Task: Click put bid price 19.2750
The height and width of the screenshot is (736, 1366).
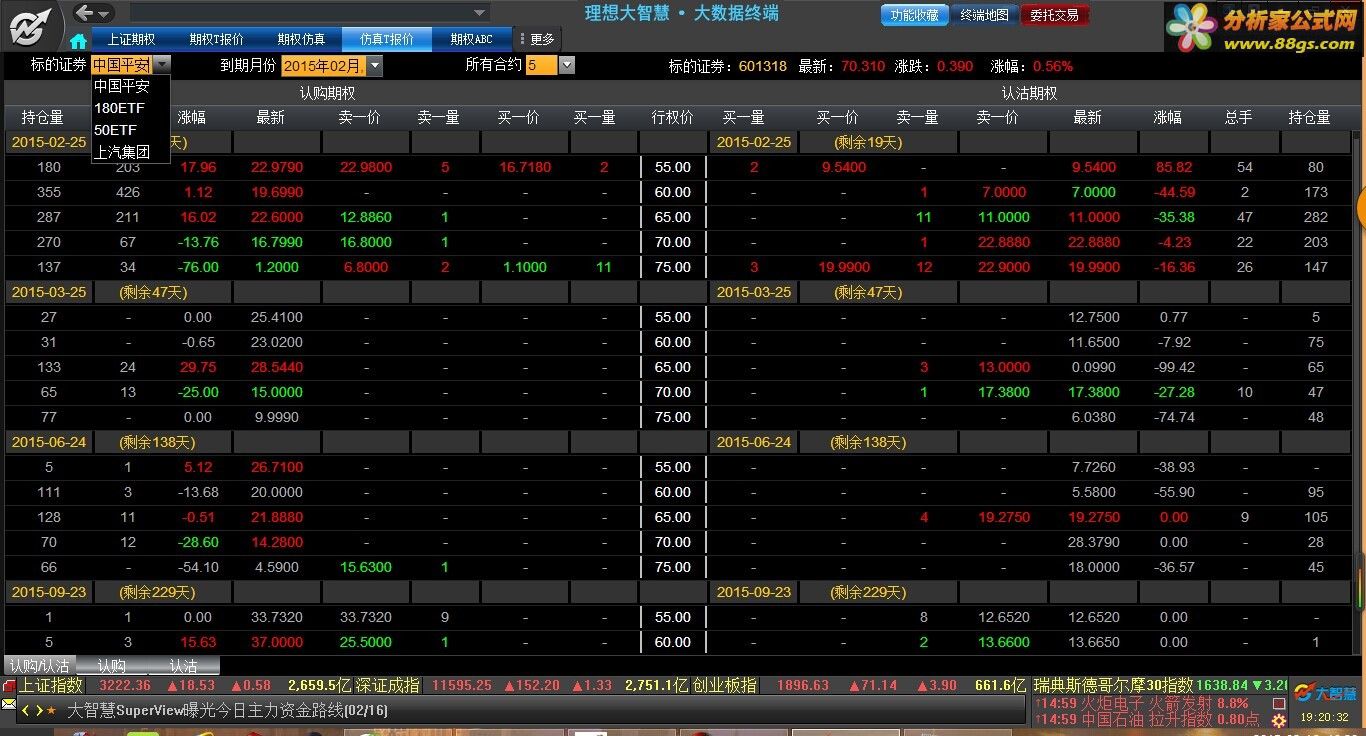Action: [1004, 517]
